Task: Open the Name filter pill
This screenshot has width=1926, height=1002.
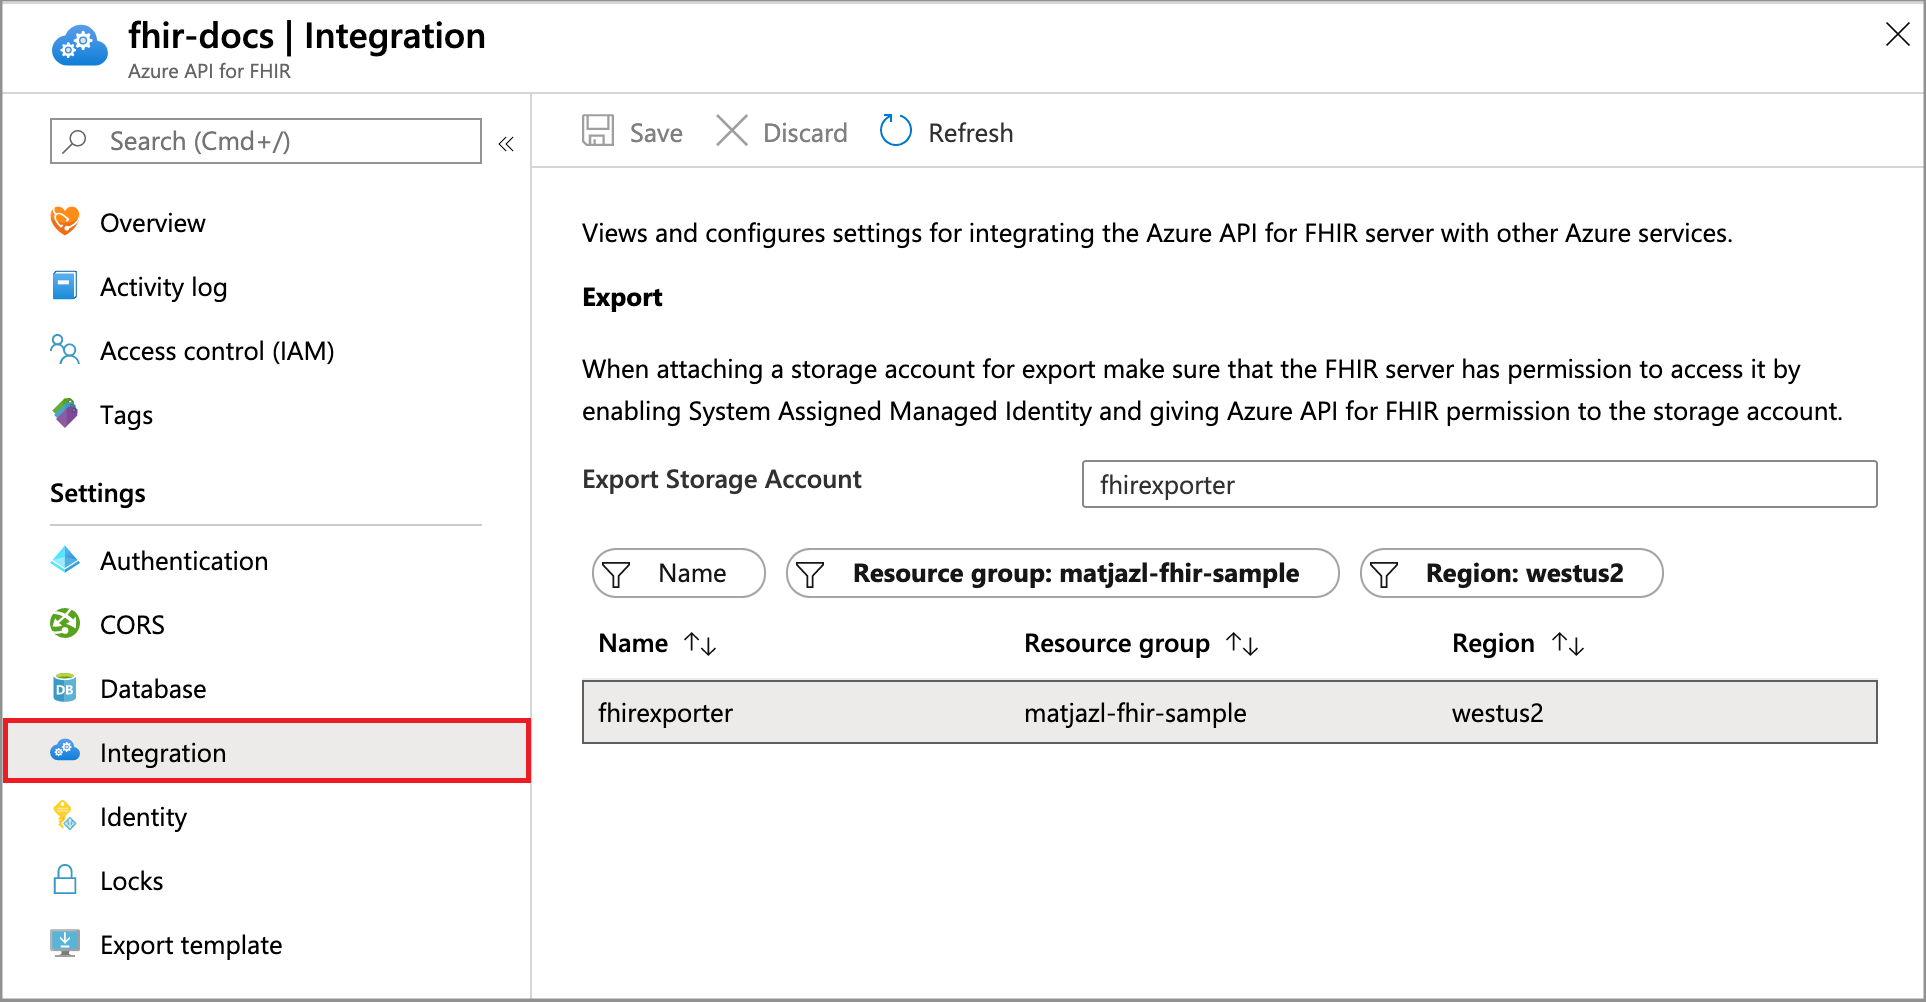Action: point(679,573)
